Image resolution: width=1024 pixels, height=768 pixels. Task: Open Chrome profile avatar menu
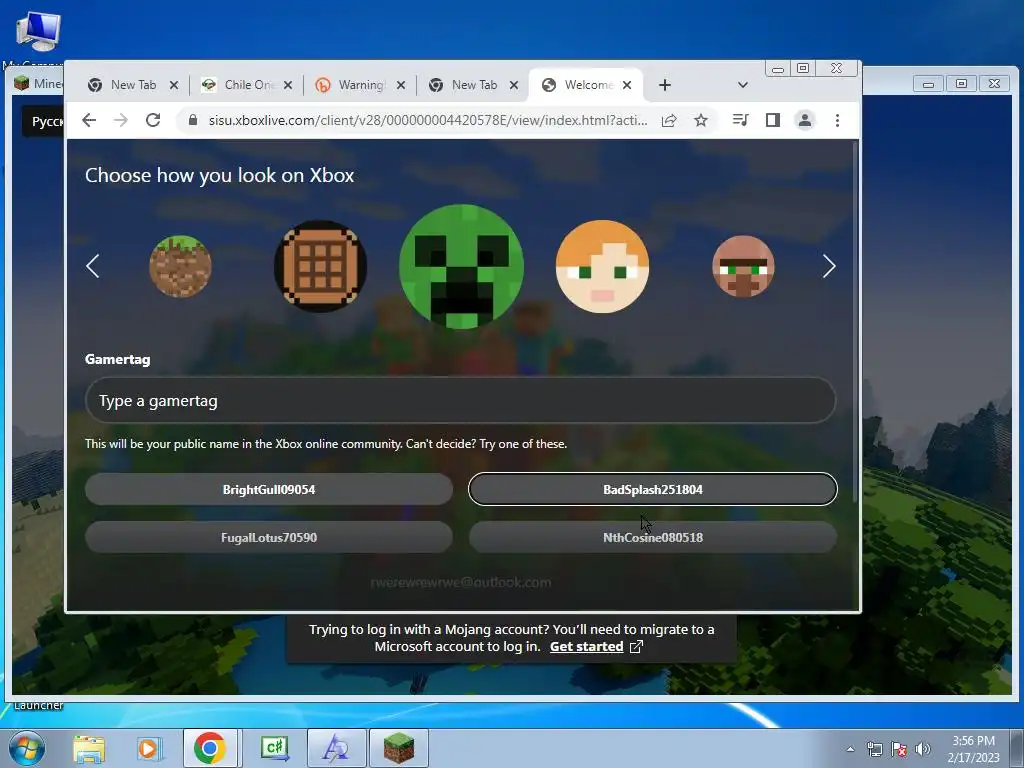click(805, 120)
